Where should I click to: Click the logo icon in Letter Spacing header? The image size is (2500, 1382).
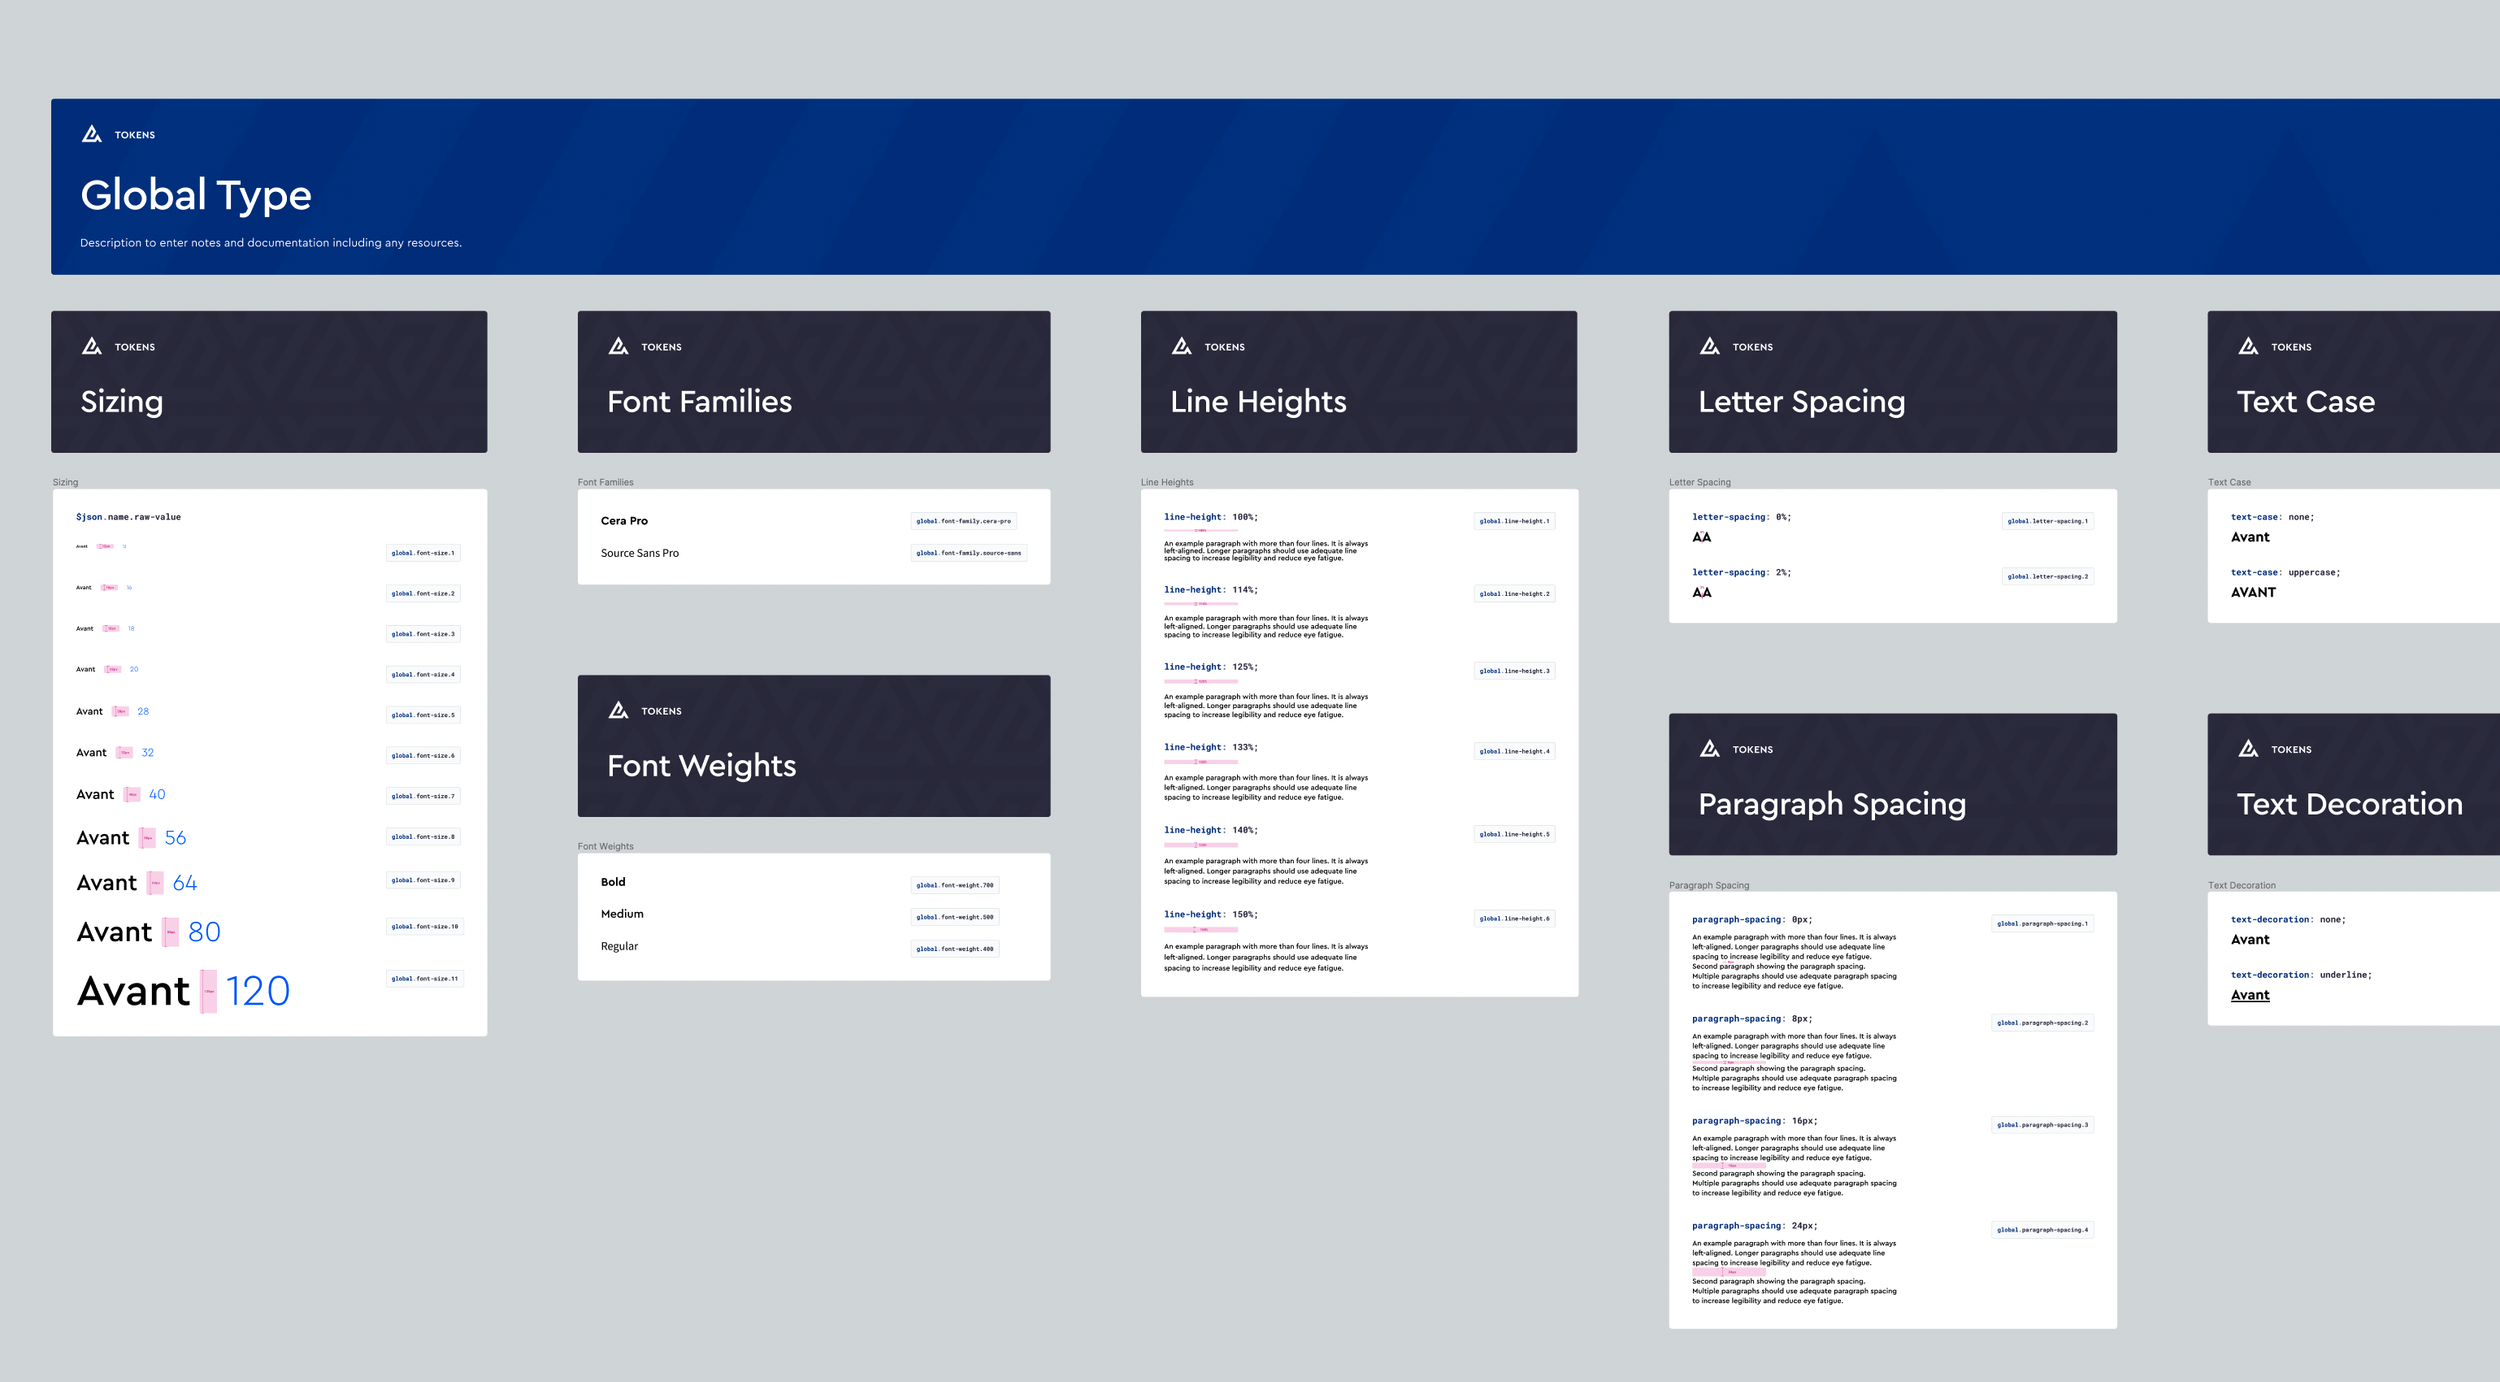[1709, 346]
